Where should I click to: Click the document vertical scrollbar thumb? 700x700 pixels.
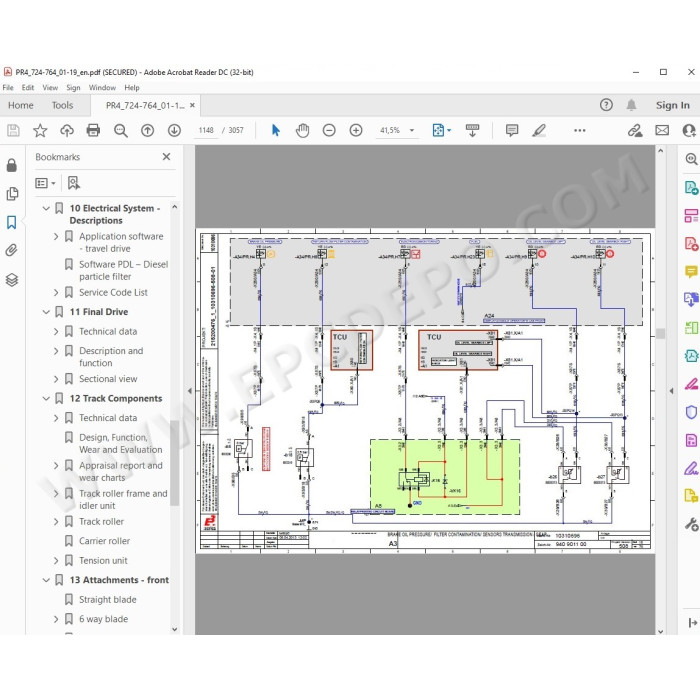[x=660, y=333]
